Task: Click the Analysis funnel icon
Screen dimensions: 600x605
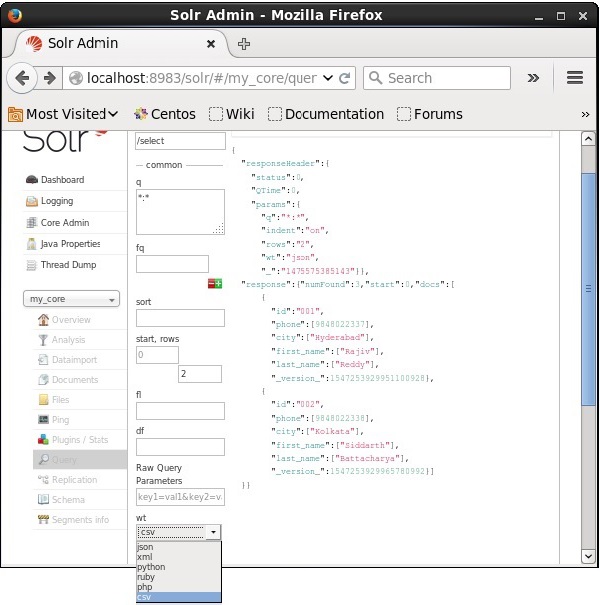Action: point(43,340)
